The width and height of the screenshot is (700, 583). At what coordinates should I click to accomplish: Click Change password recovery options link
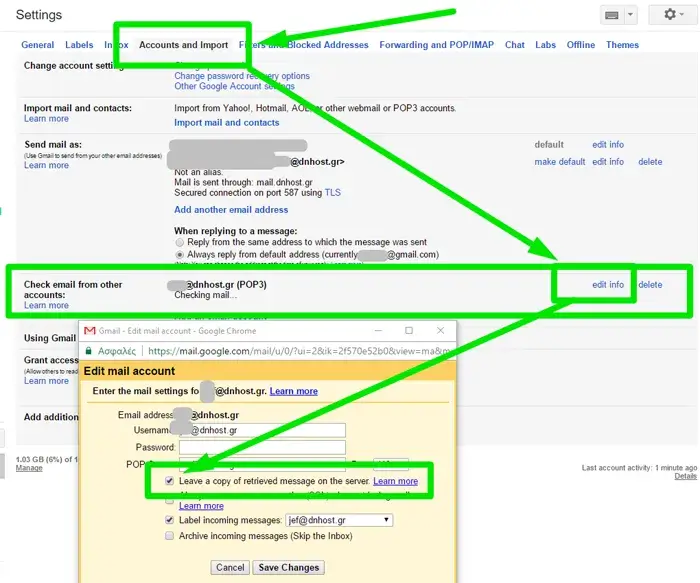[242, 76]
